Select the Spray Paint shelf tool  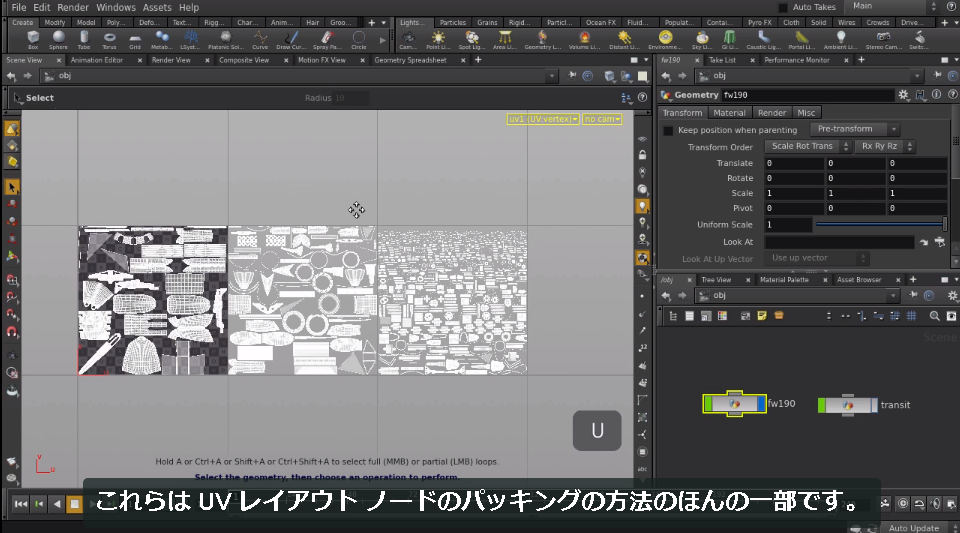[327, 40]
